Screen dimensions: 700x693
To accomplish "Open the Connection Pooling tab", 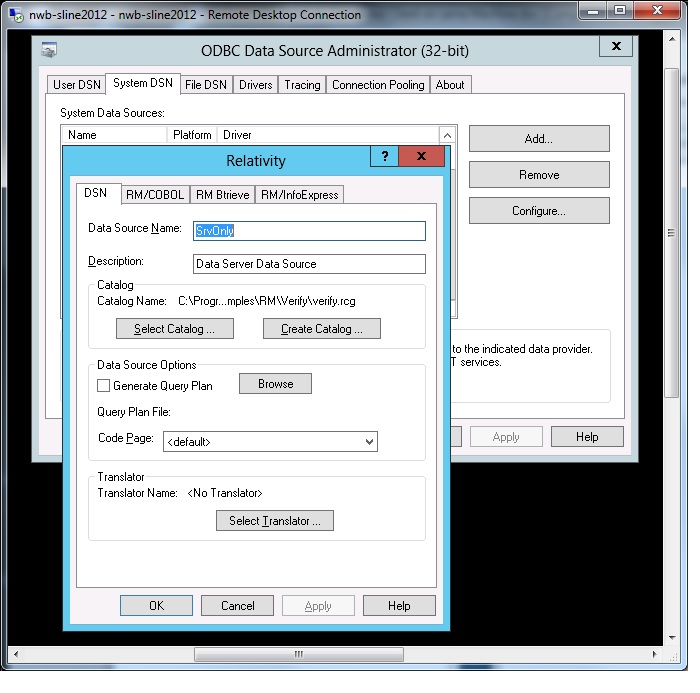I will click(x=378, y=84).
